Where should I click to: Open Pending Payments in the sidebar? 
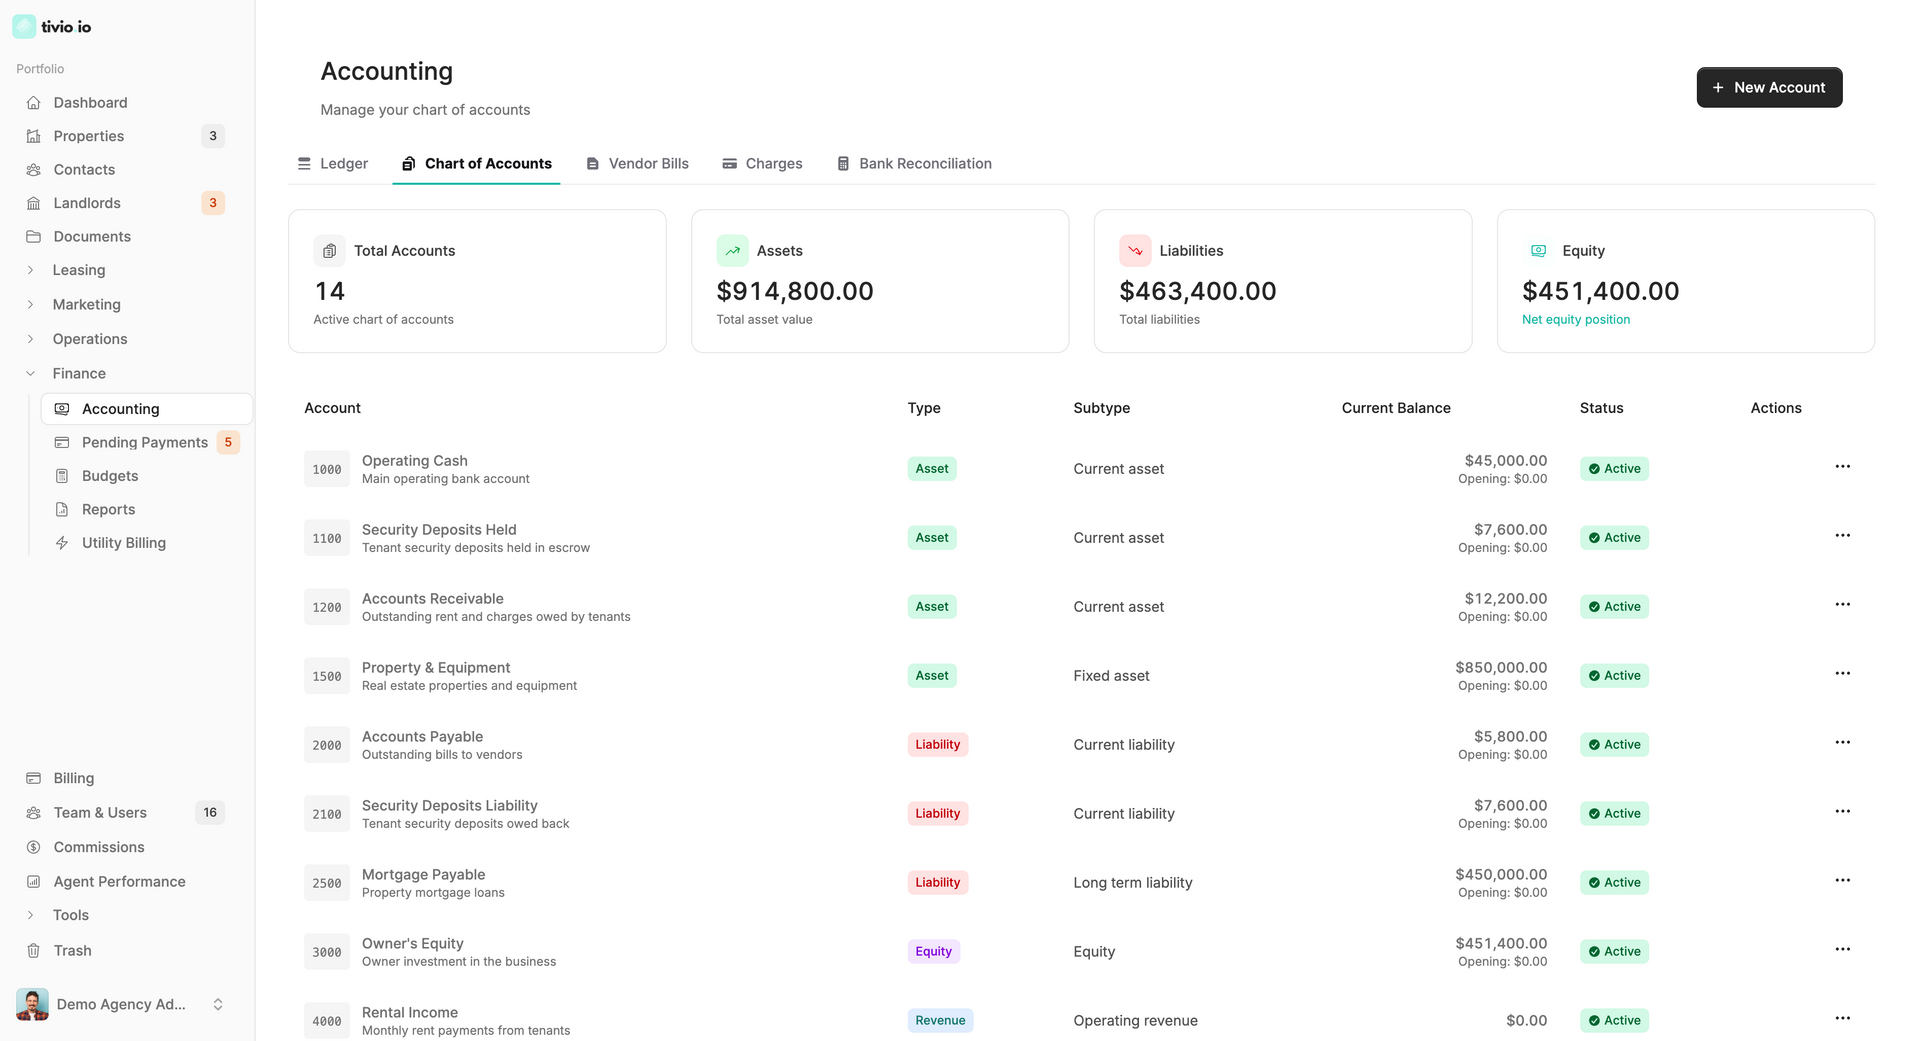(x=144, y=442)
